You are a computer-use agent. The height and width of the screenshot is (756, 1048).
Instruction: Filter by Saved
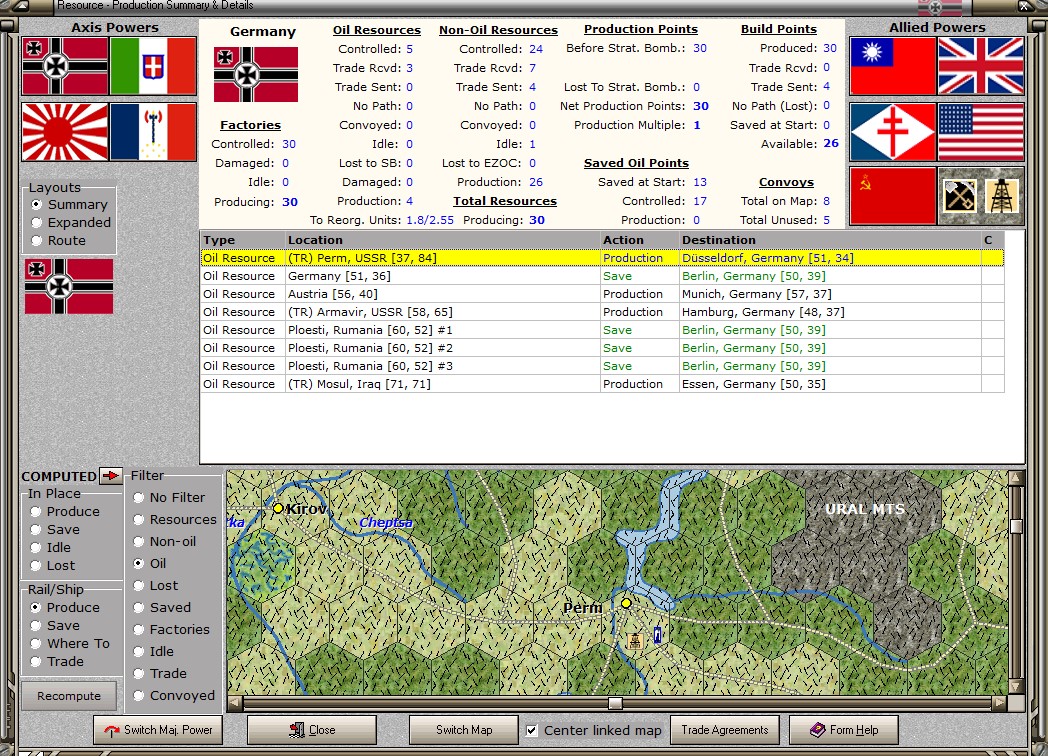click(162, 608)
